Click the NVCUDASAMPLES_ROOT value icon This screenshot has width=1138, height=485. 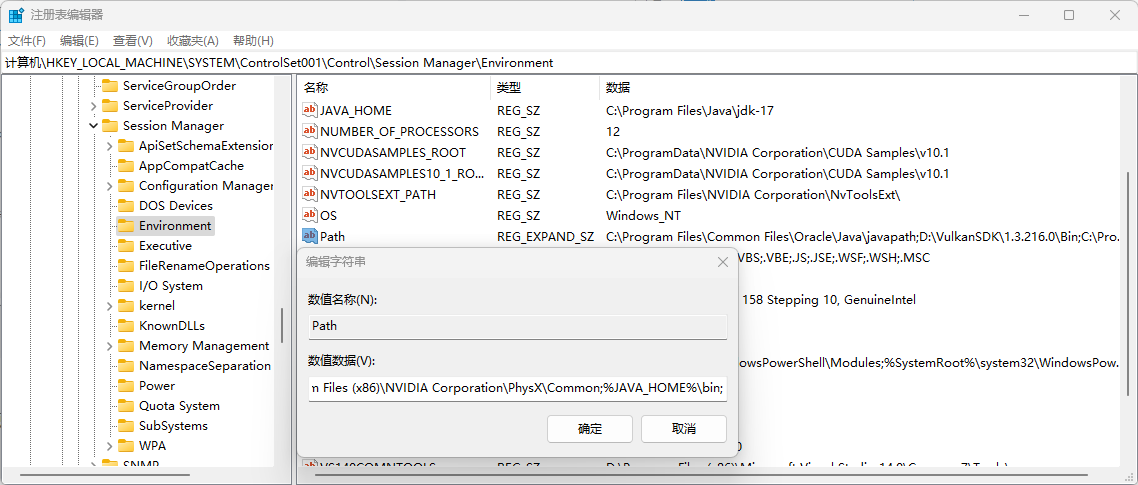tap(310, 152)
